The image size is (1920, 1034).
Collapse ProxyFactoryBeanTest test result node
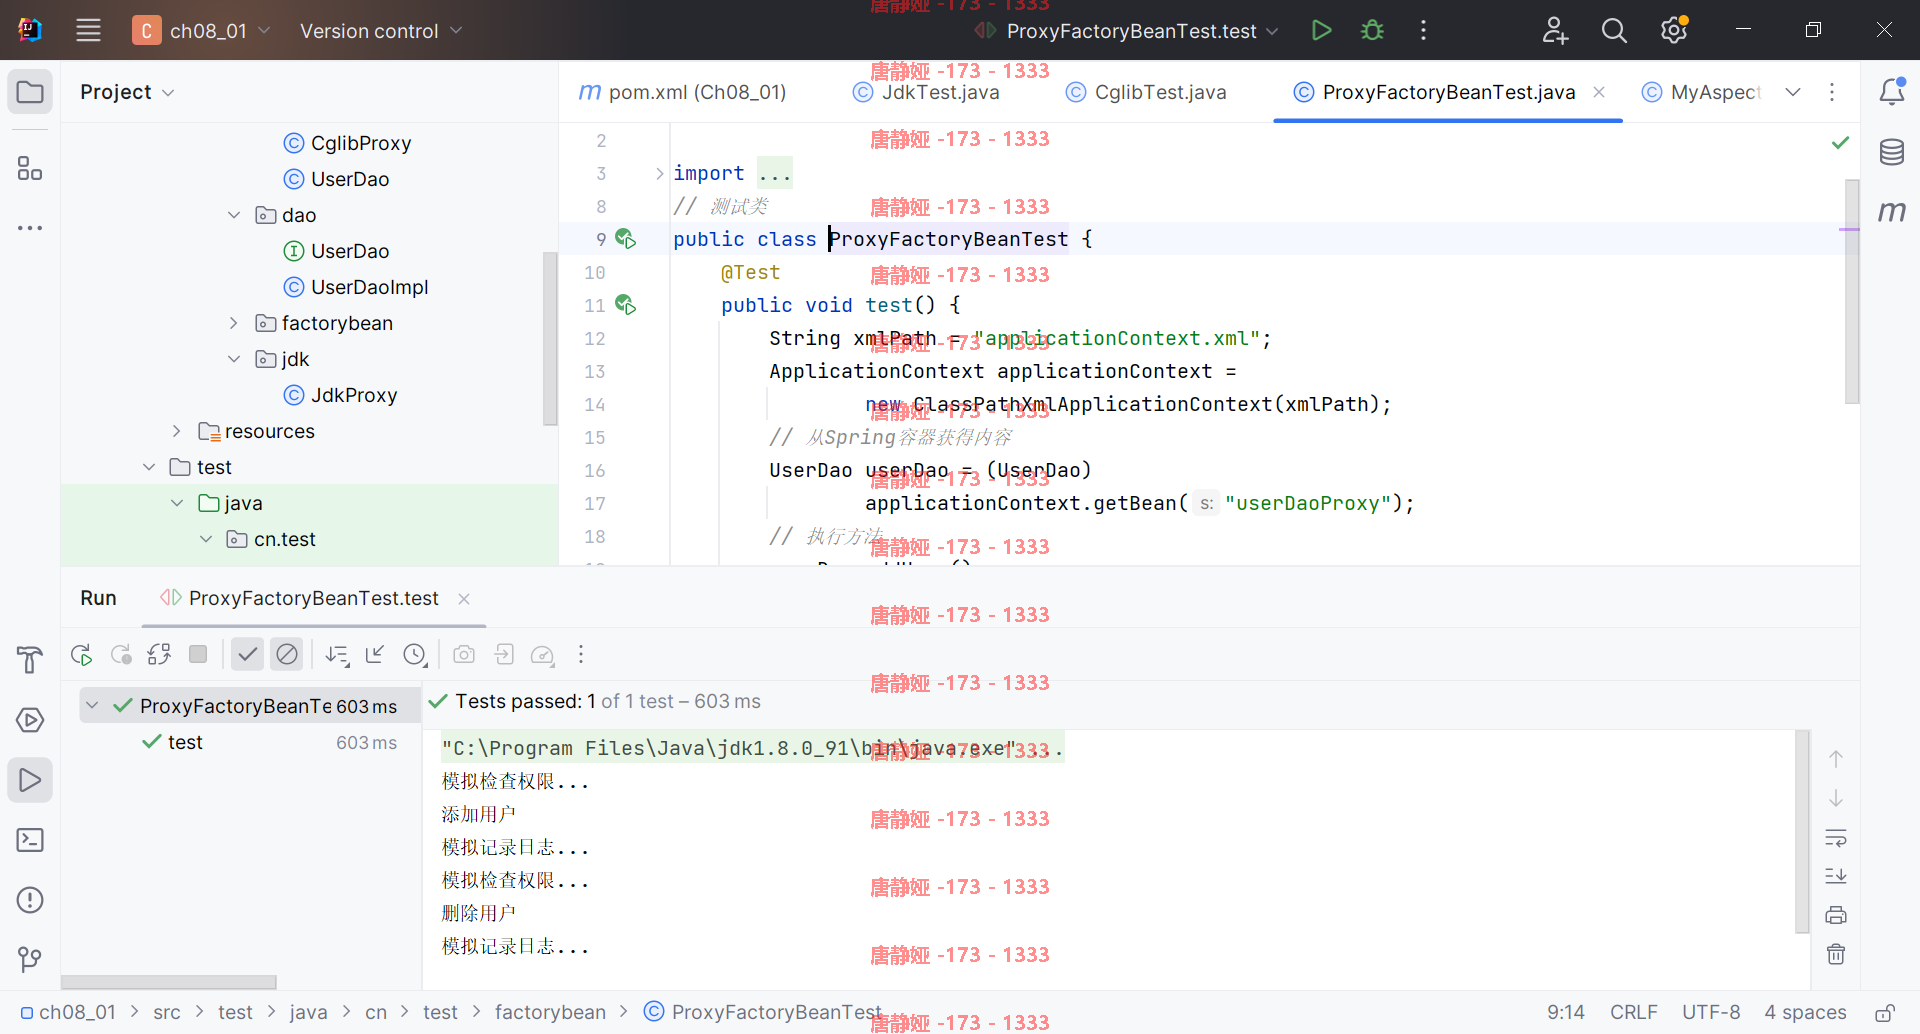click(x=92, y=706)
